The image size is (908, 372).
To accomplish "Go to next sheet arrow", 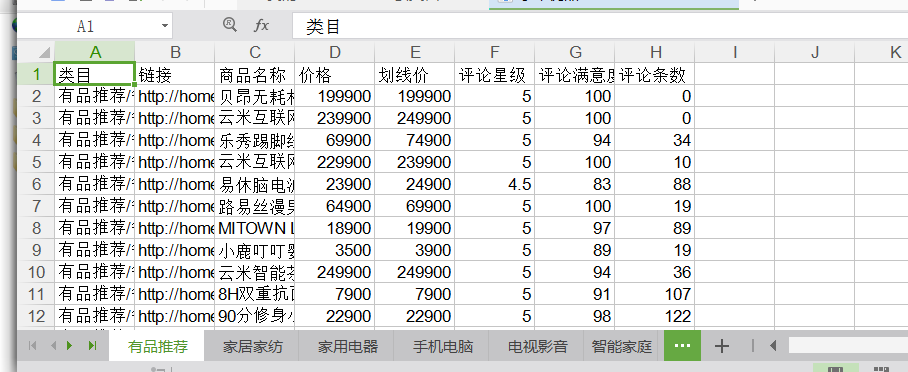I will point(70,346).
